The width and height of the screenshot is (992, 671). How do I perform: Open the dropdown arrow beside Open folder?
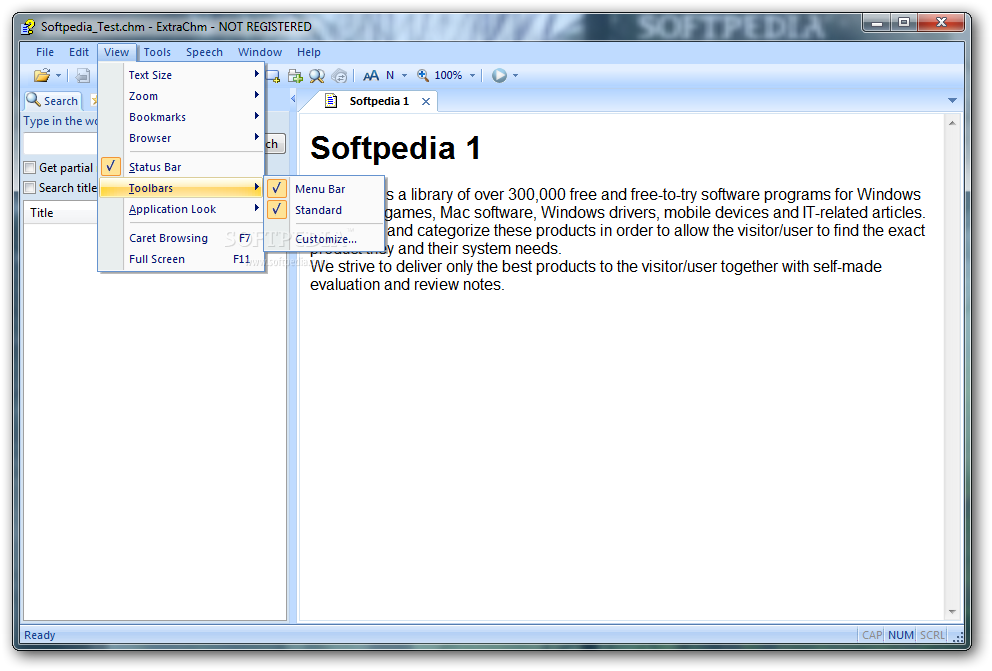point(58,76)
